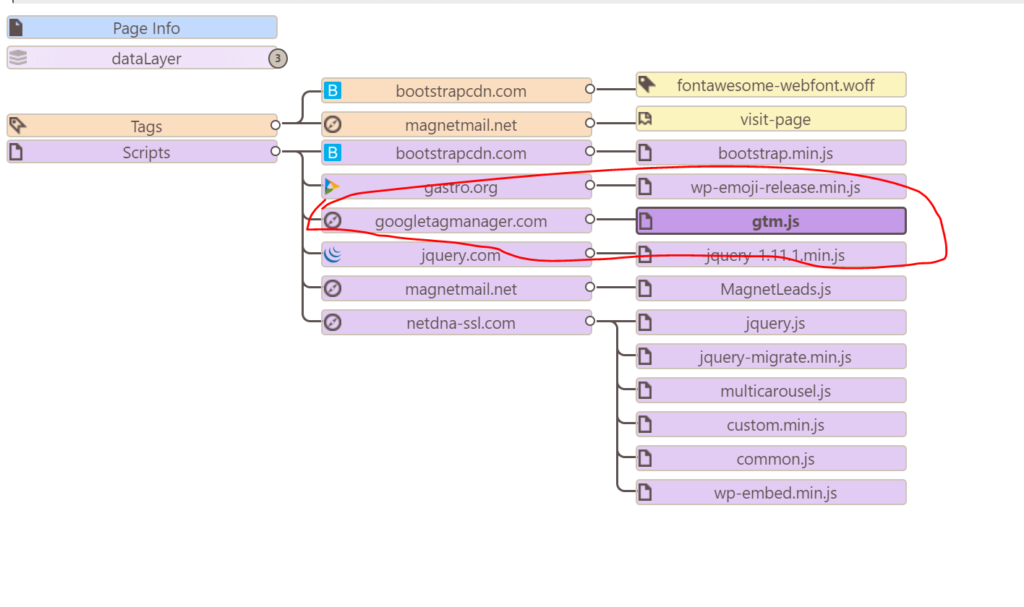Select the jquery.com label
This screenshot has height=607, width=1024.
[x=461, y=255]
